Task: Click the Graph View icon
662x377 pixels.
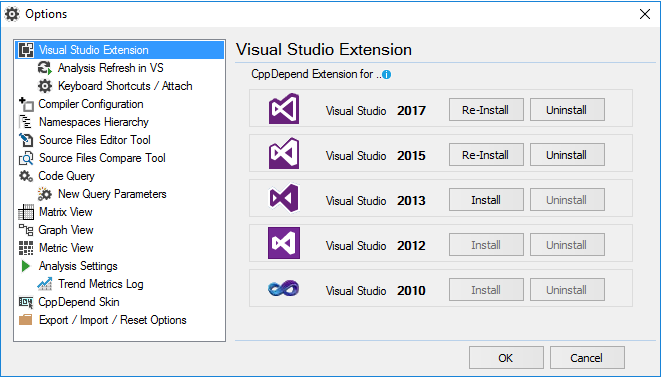Action: 26,230
